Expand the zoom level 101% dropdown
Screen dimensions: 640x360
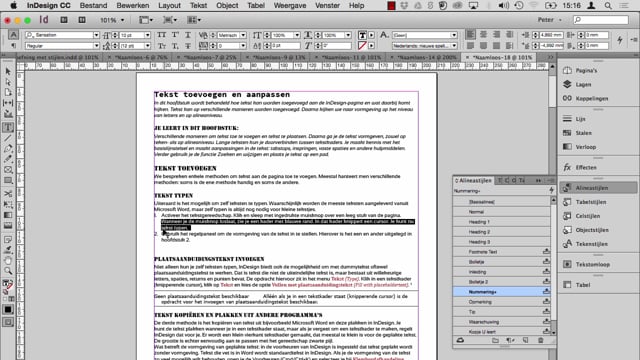point(112,20)
